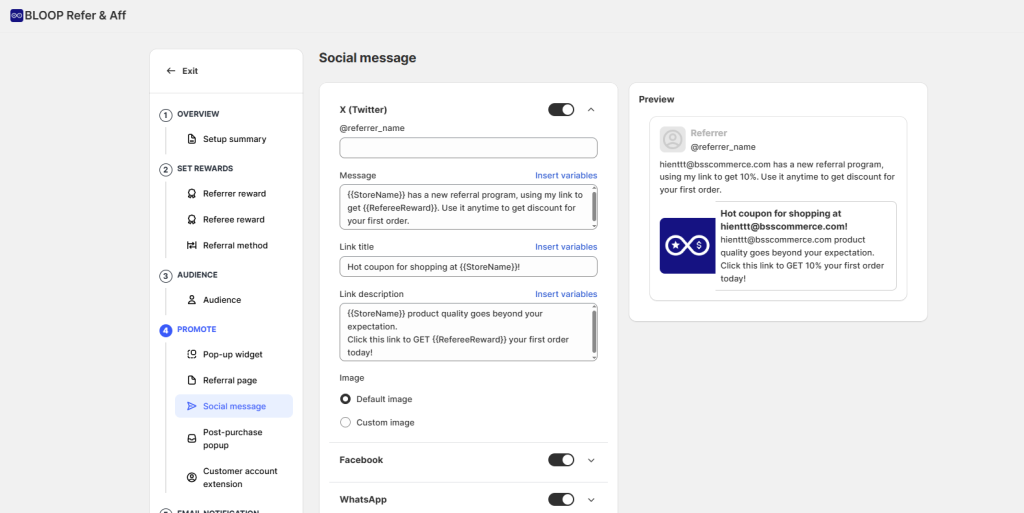Disable the Facebook message toggle

[561, 460]
